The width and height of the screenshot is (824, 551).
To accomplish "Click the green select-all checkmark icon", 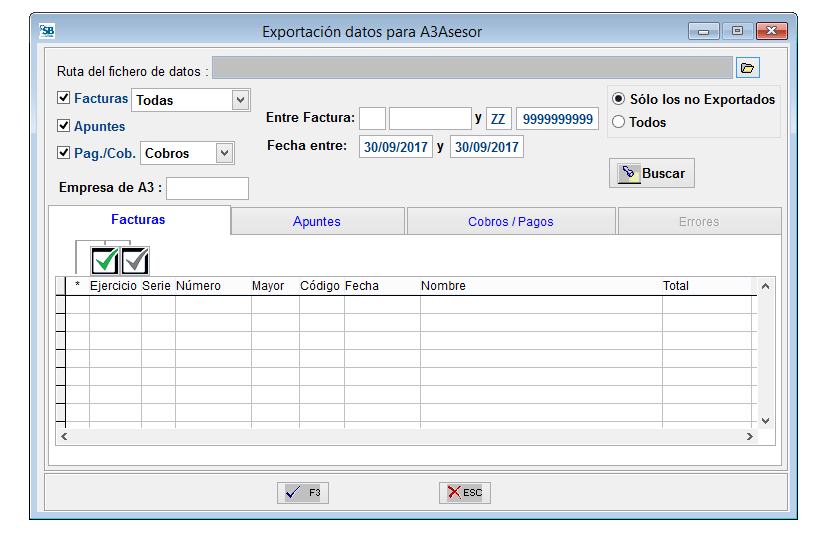I will coord(105,261).
